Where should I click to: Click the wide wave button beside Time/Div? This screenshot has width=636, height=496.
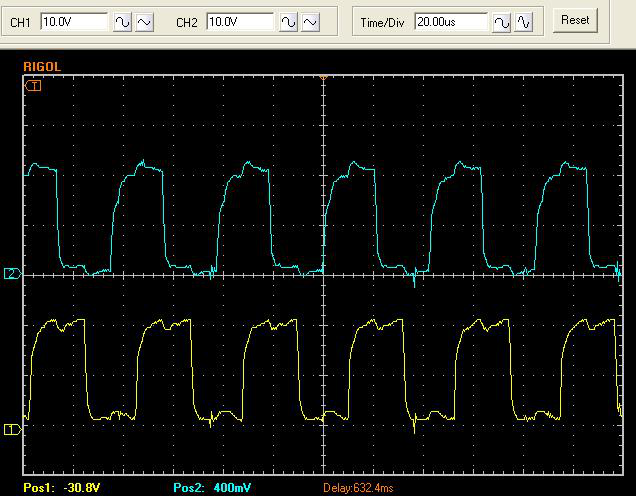coord(501,22)
